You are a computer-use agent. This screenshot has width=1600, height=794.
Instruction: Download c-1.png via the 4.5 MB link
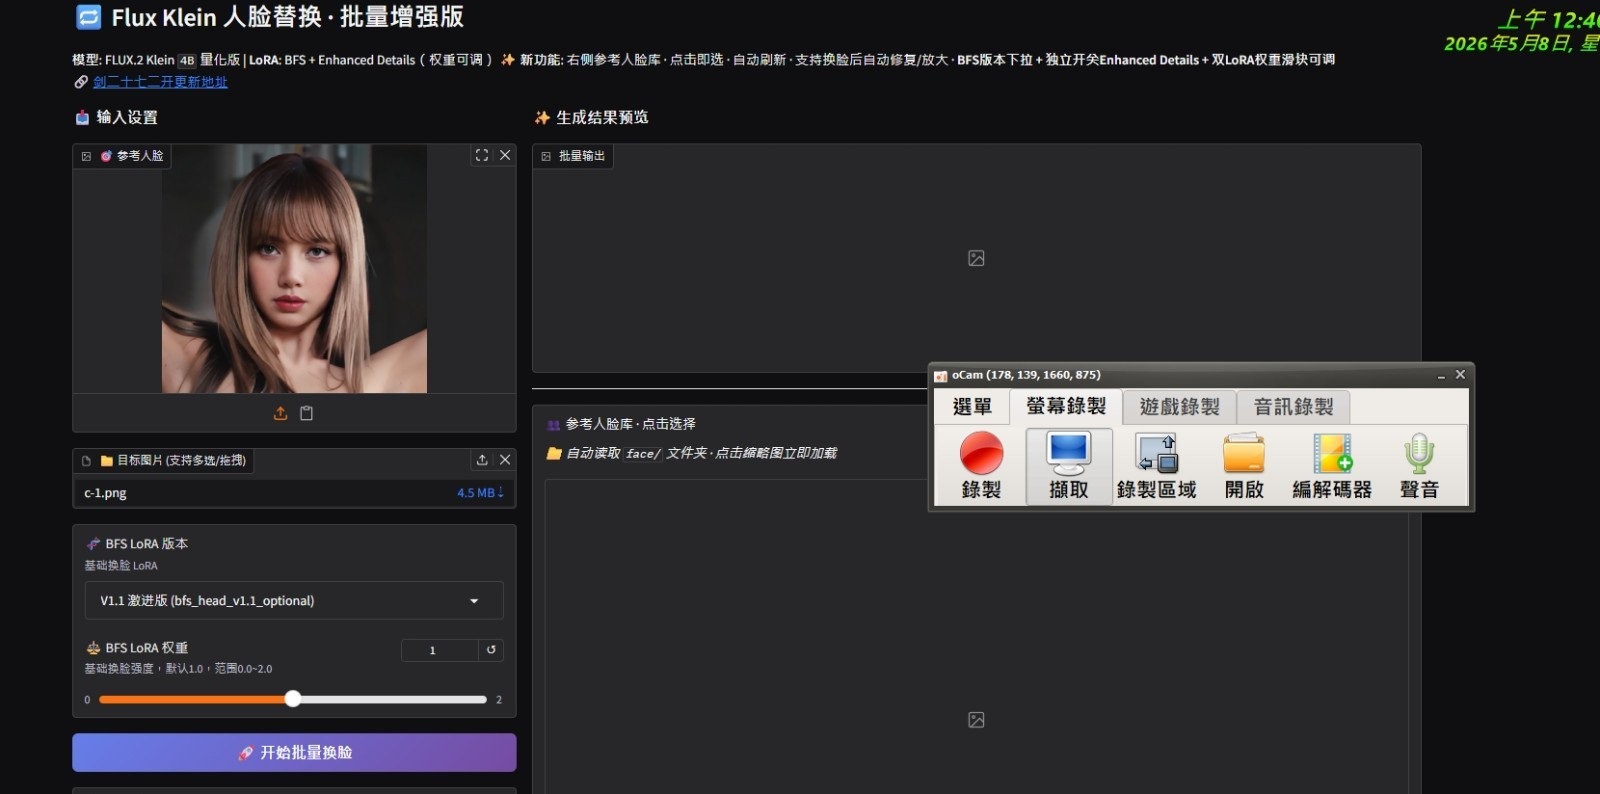(480, 493)
